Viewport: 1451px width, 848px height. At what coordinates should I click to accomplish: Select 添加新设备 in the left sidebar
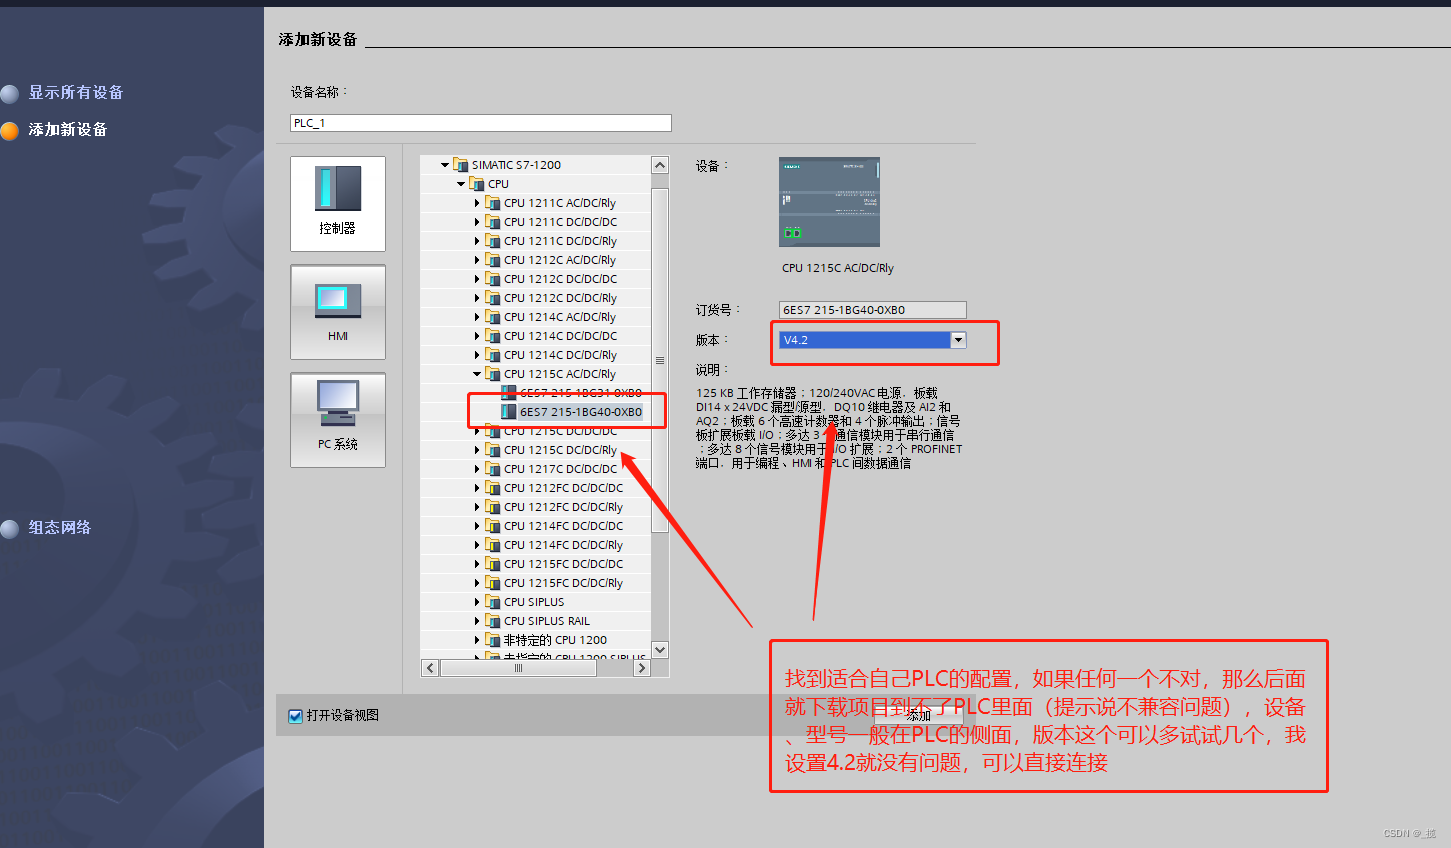(67, 129)
